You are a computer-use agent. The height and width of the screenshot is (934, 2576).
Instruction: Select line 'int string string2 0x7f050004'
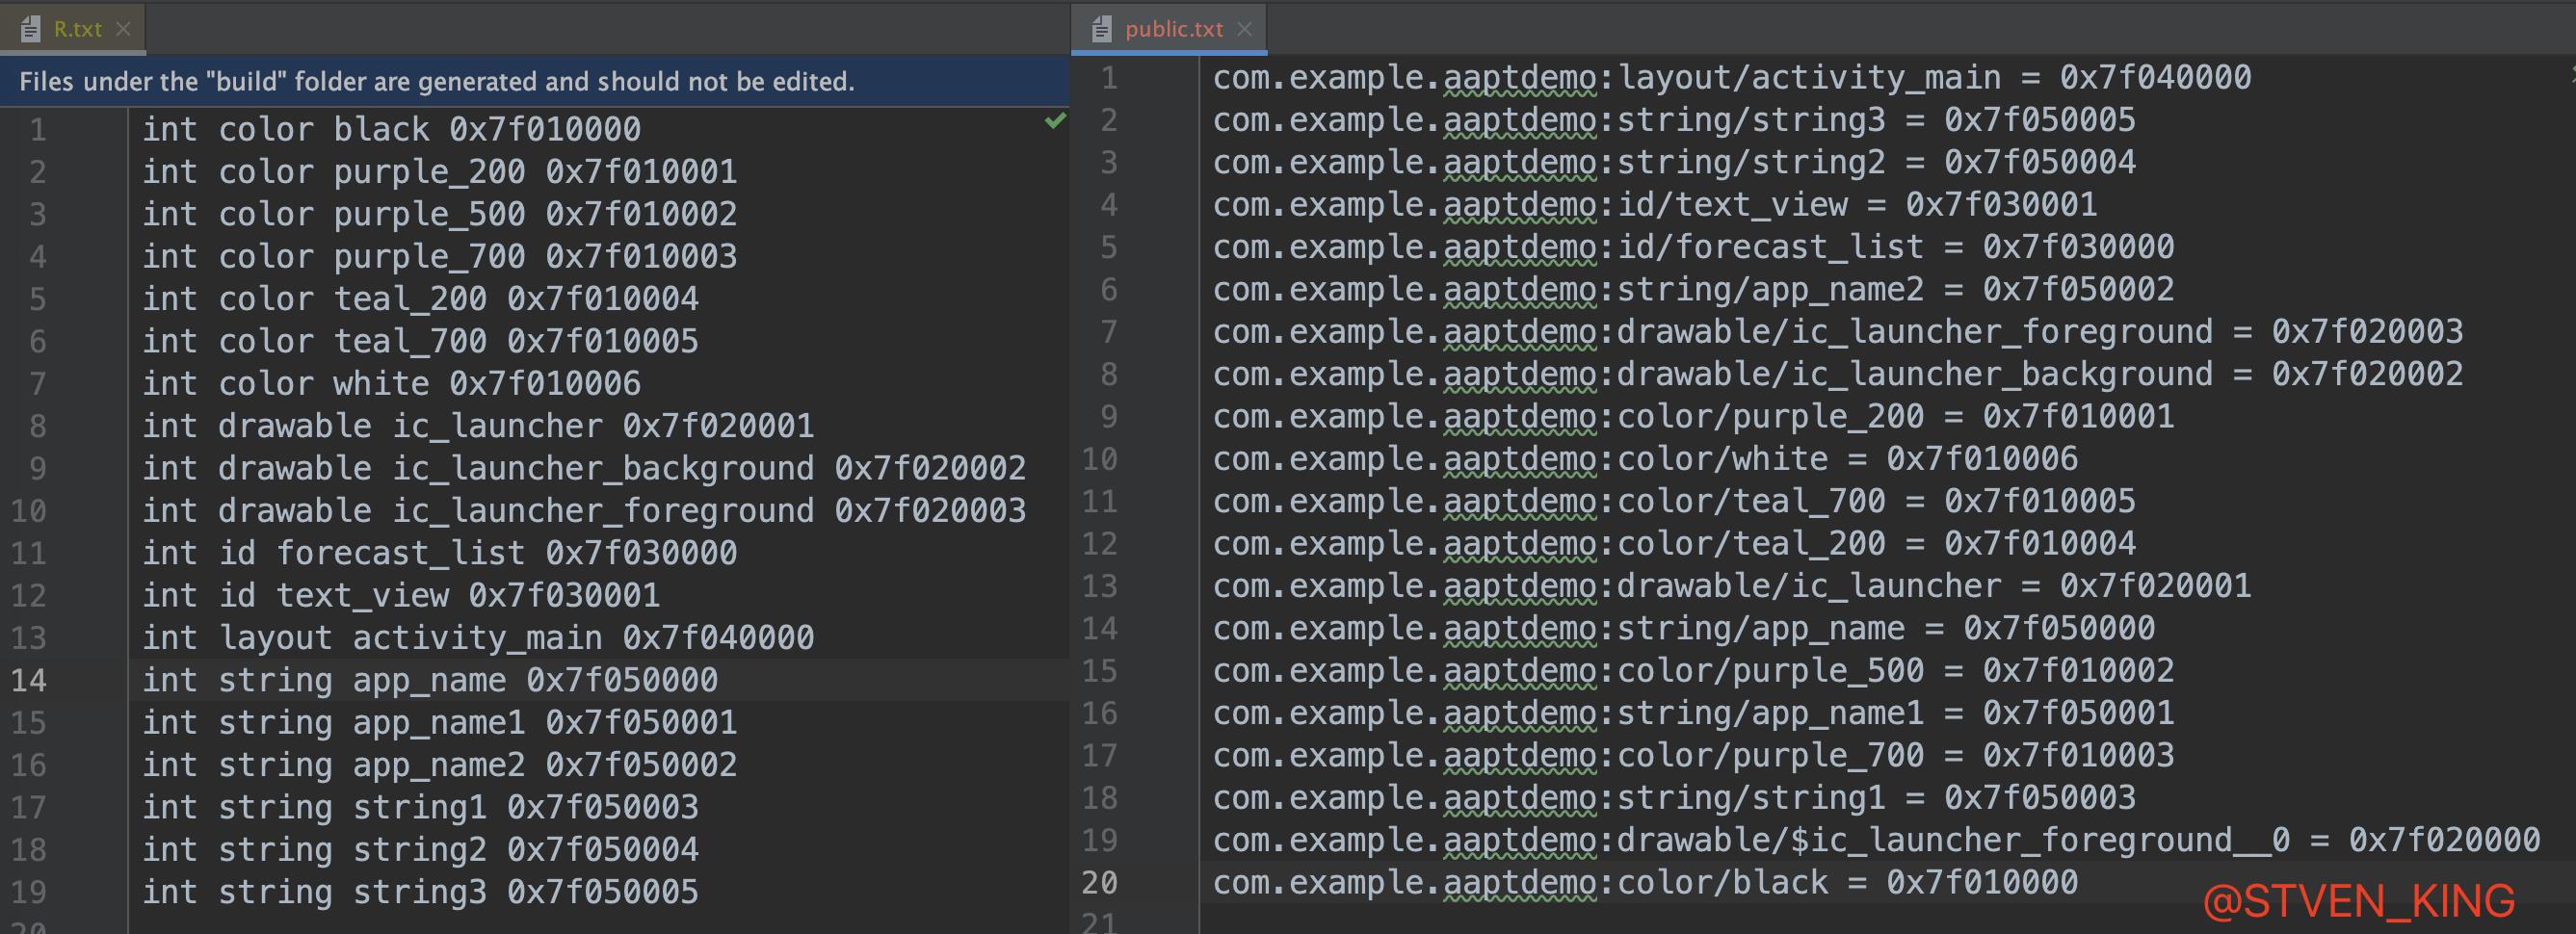[420, 849]
